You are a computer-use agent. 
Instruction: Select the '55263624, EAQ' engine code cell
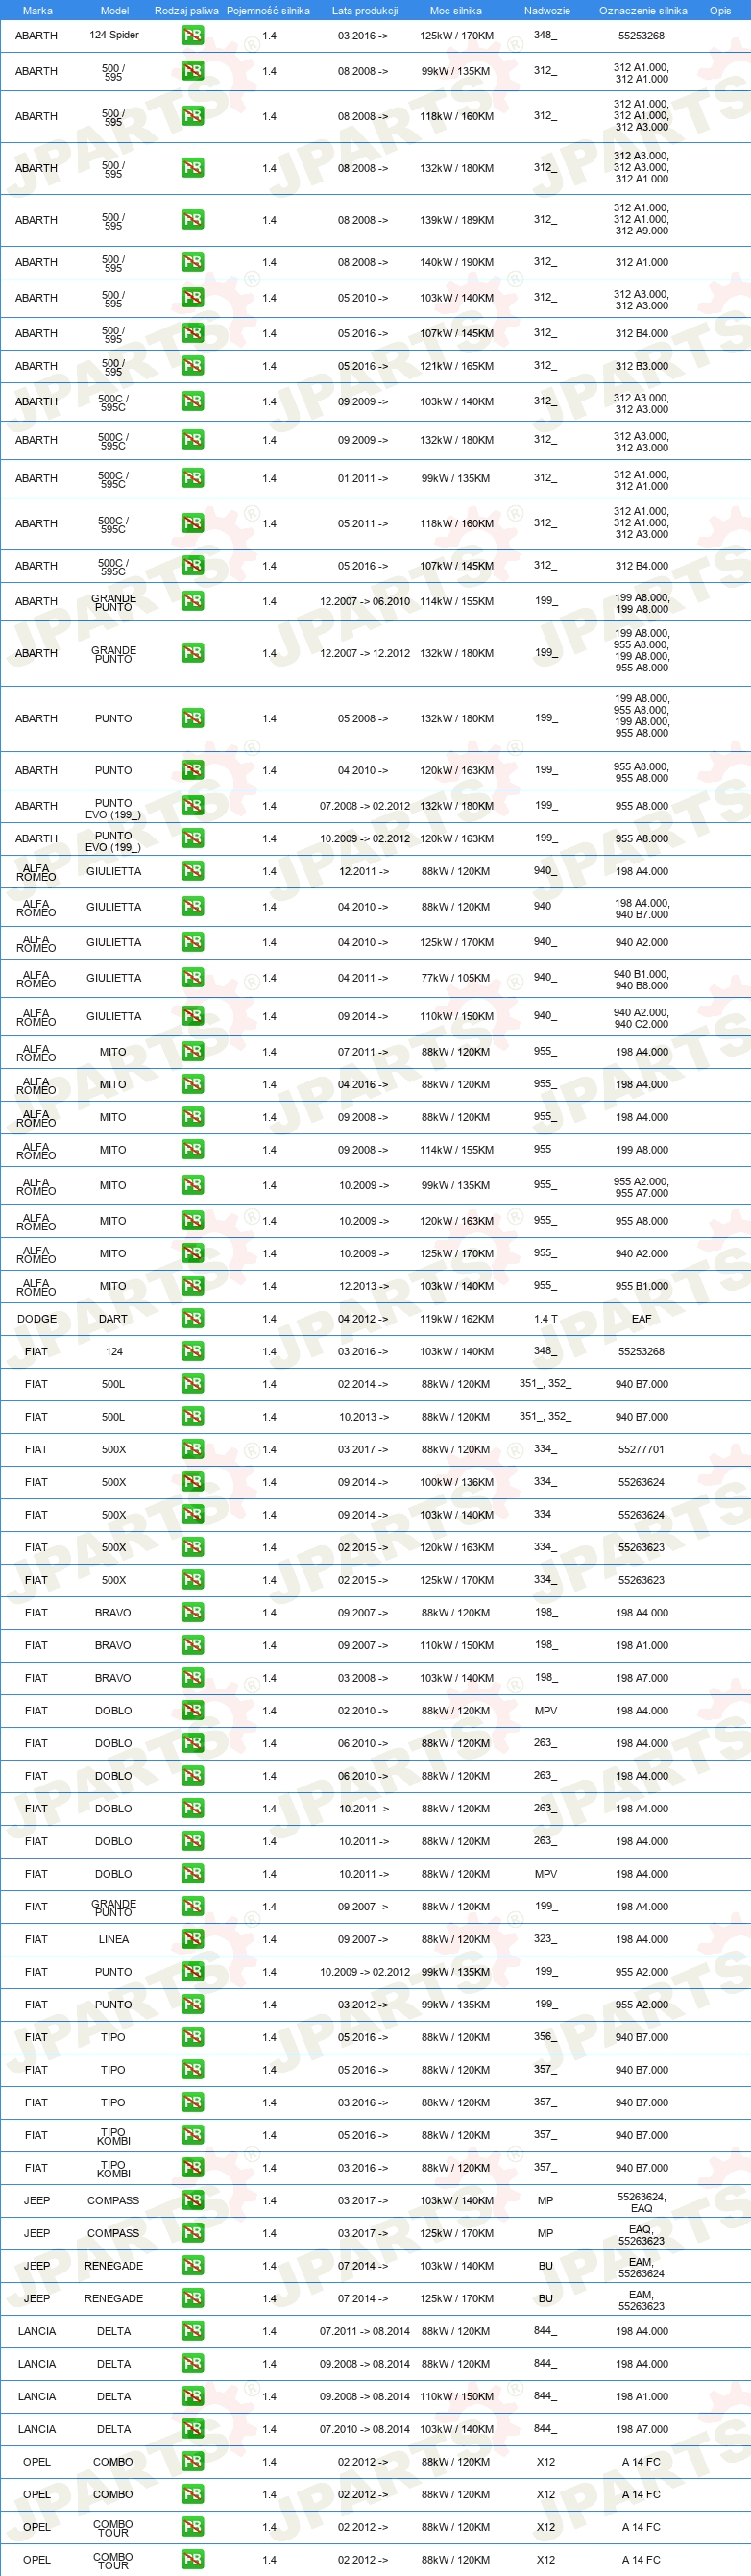point(641,2201)
